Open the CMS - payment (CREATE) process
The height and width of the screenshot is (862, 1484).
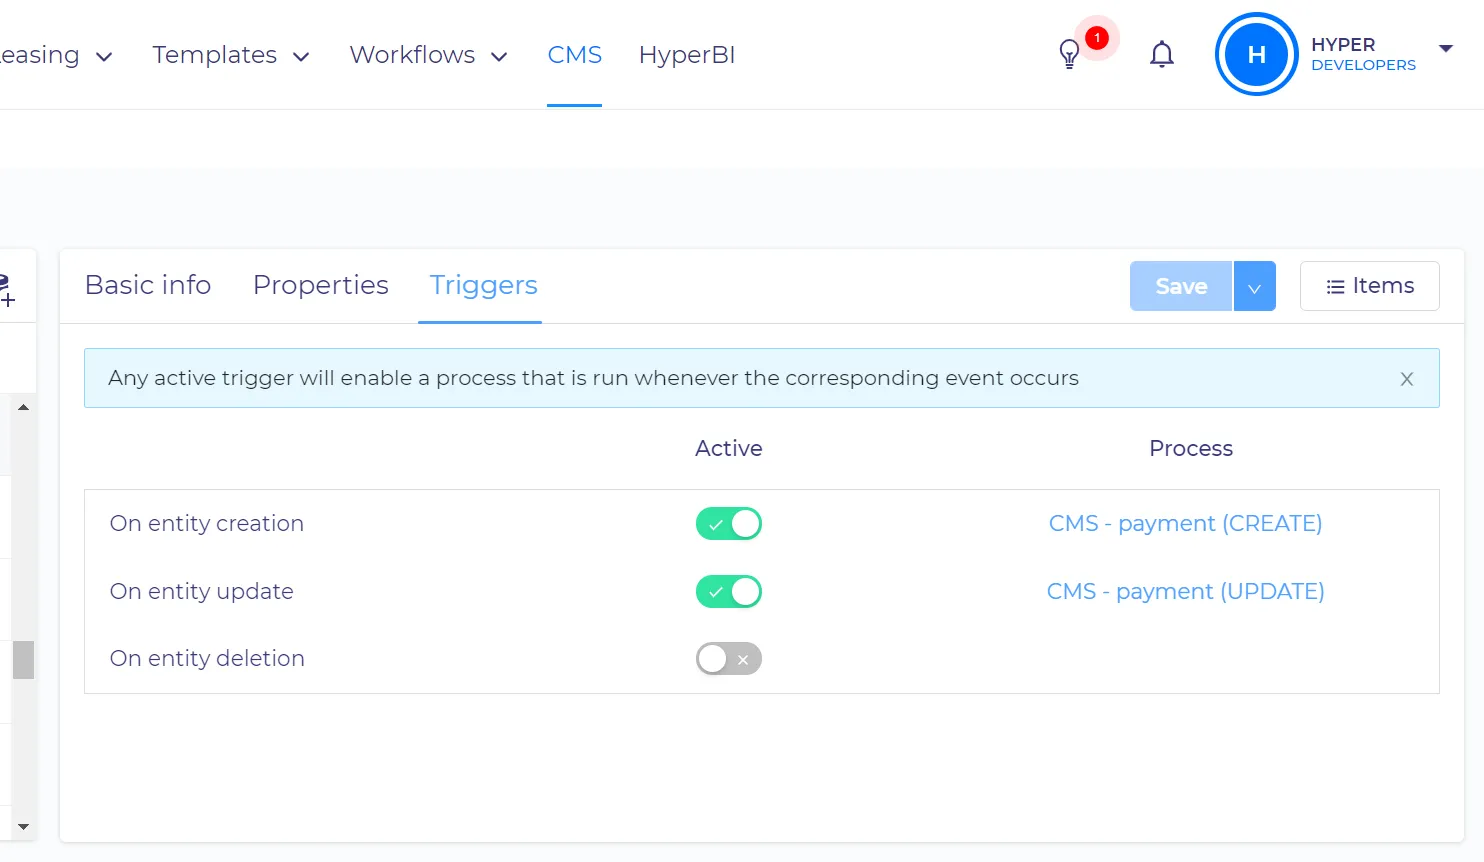point(1186,523)
